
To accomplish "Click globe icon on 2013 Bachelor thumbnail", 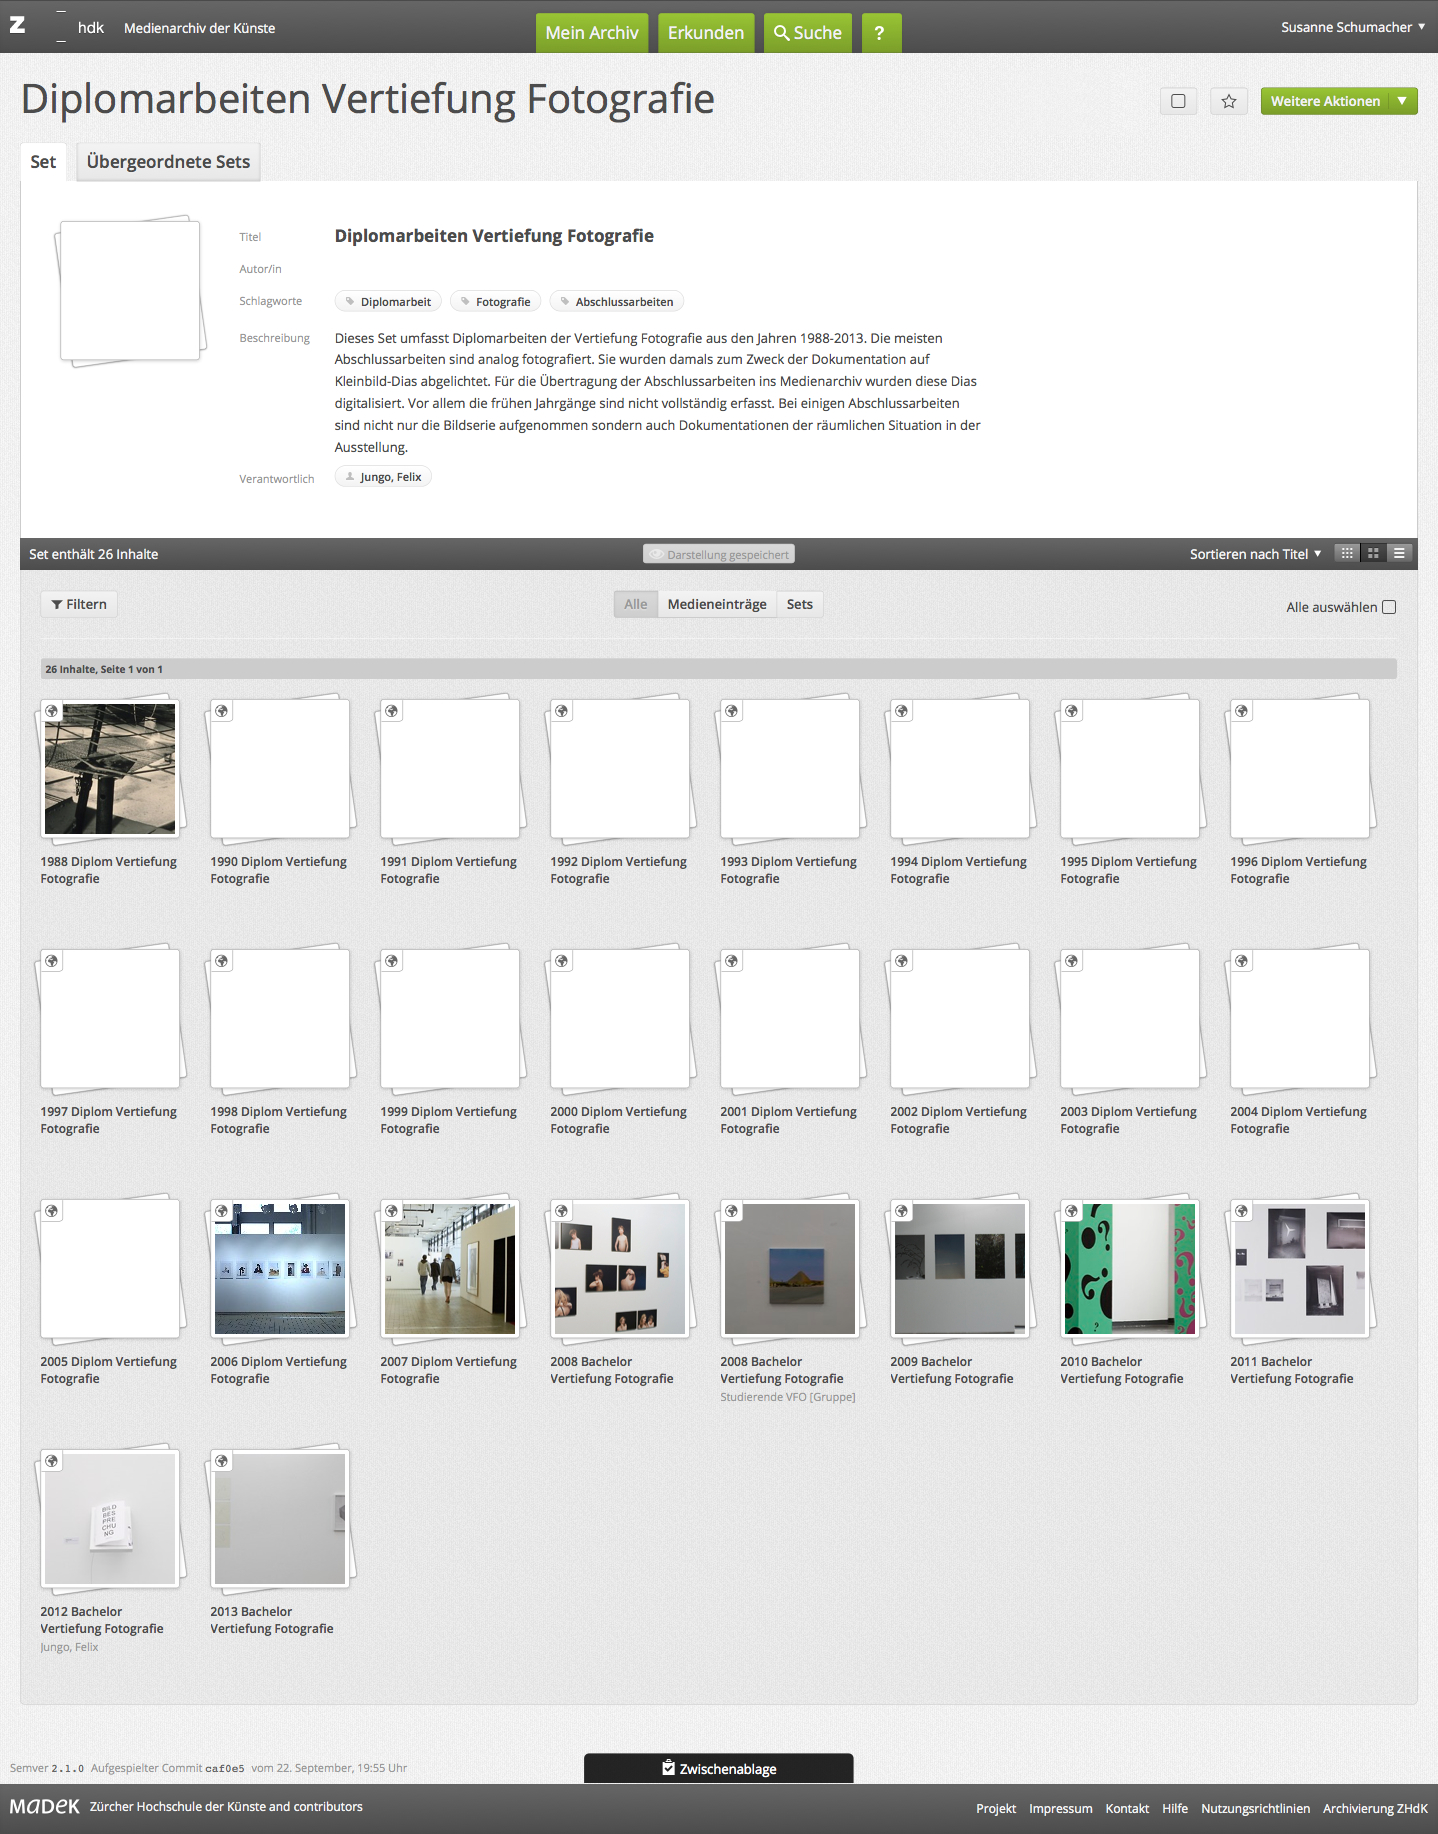I will (x=222, y=1461).
